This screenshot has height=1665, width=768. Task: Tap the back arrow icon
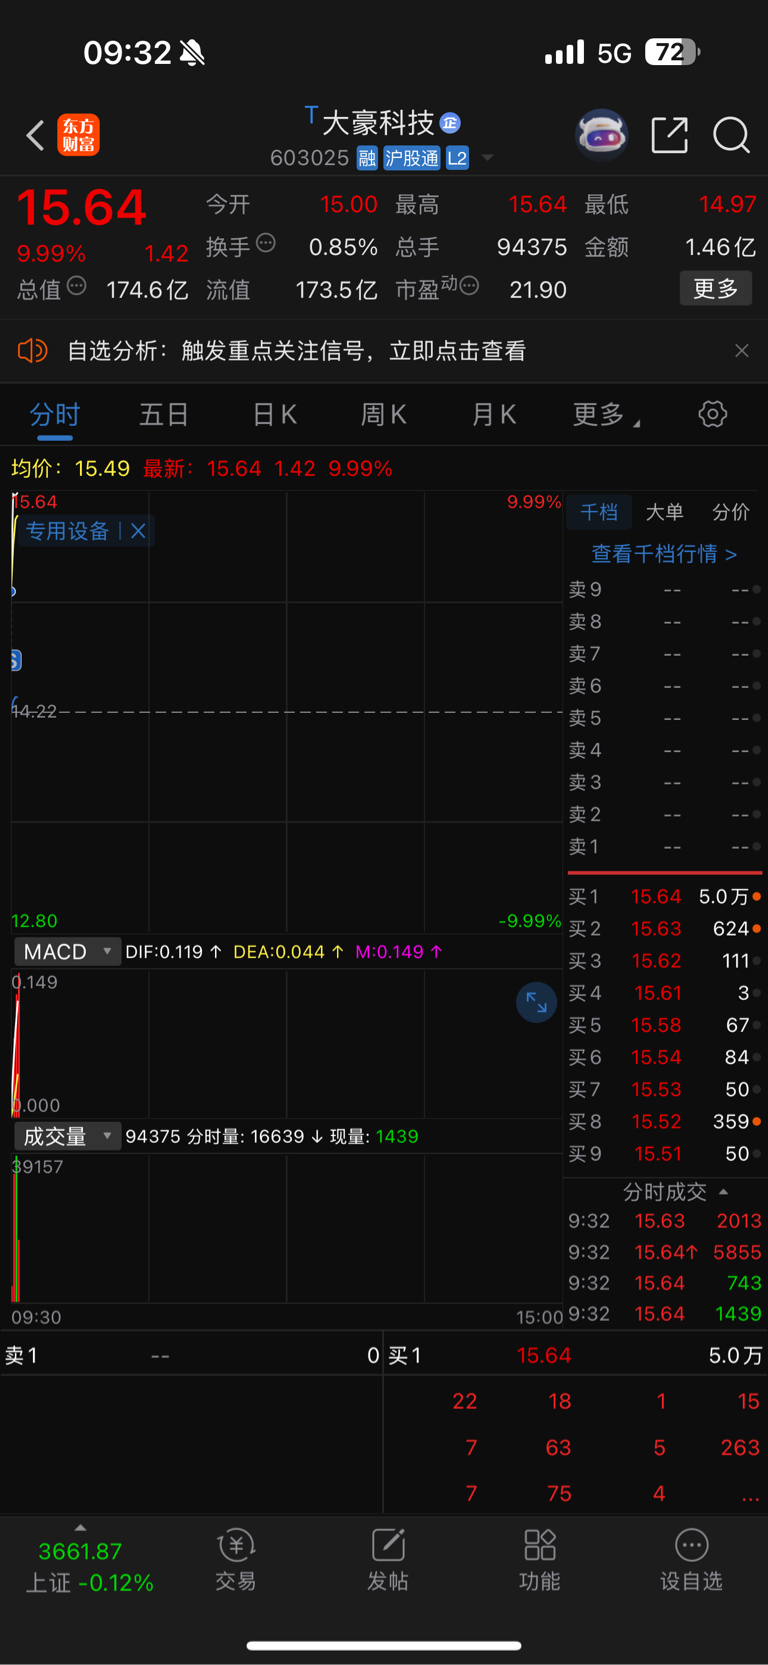tap(36, 135)
